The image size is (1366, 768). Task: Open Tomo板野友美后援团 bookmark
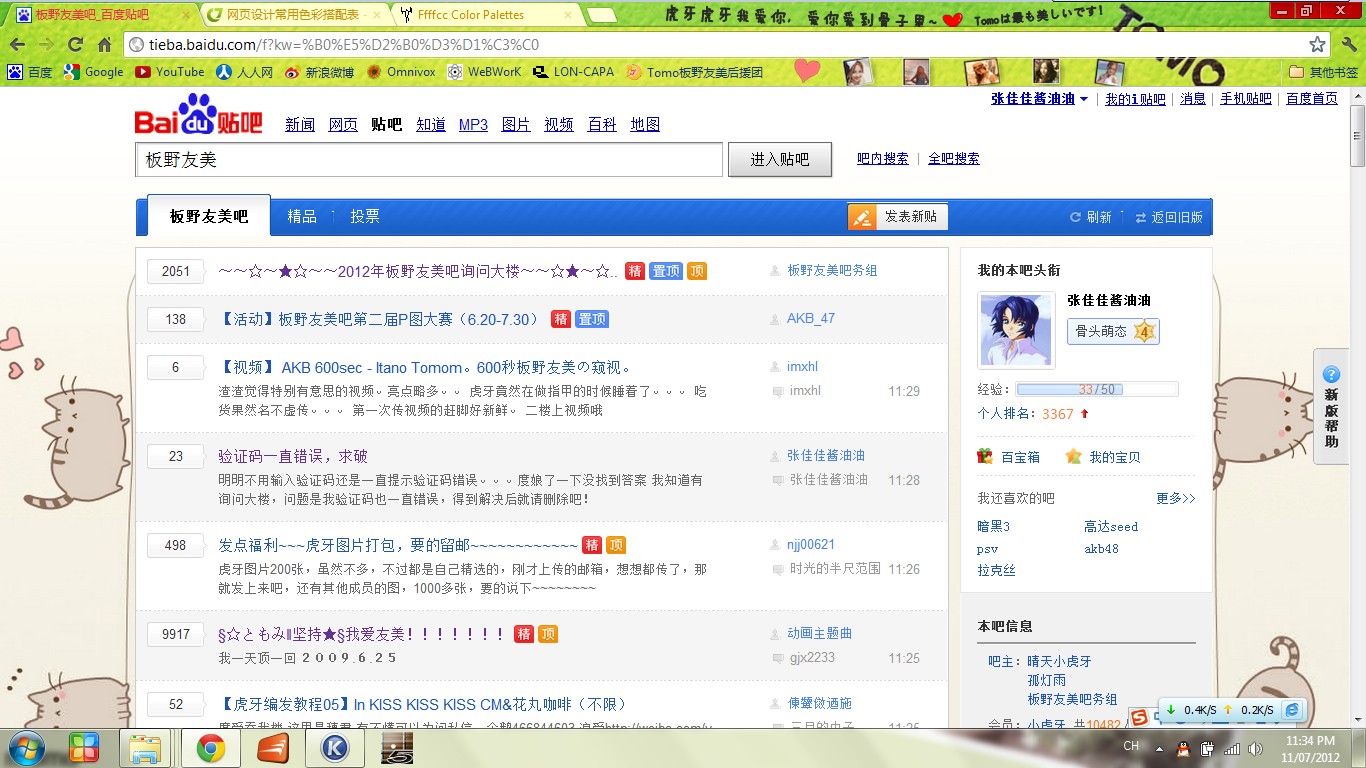click(x=694, y=72)
